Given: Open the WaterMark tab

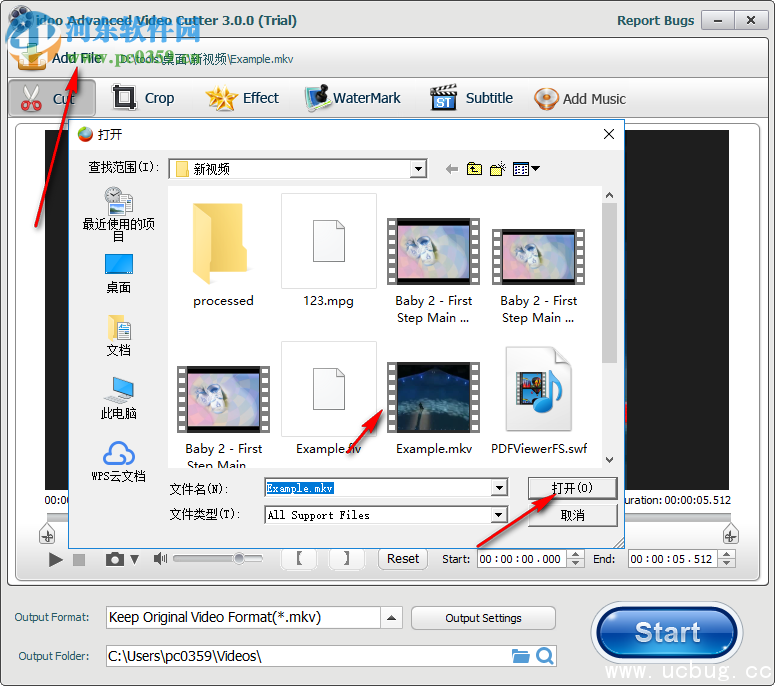Looking at the screenshot, I should pyautogui.click(x=352, y=98).
